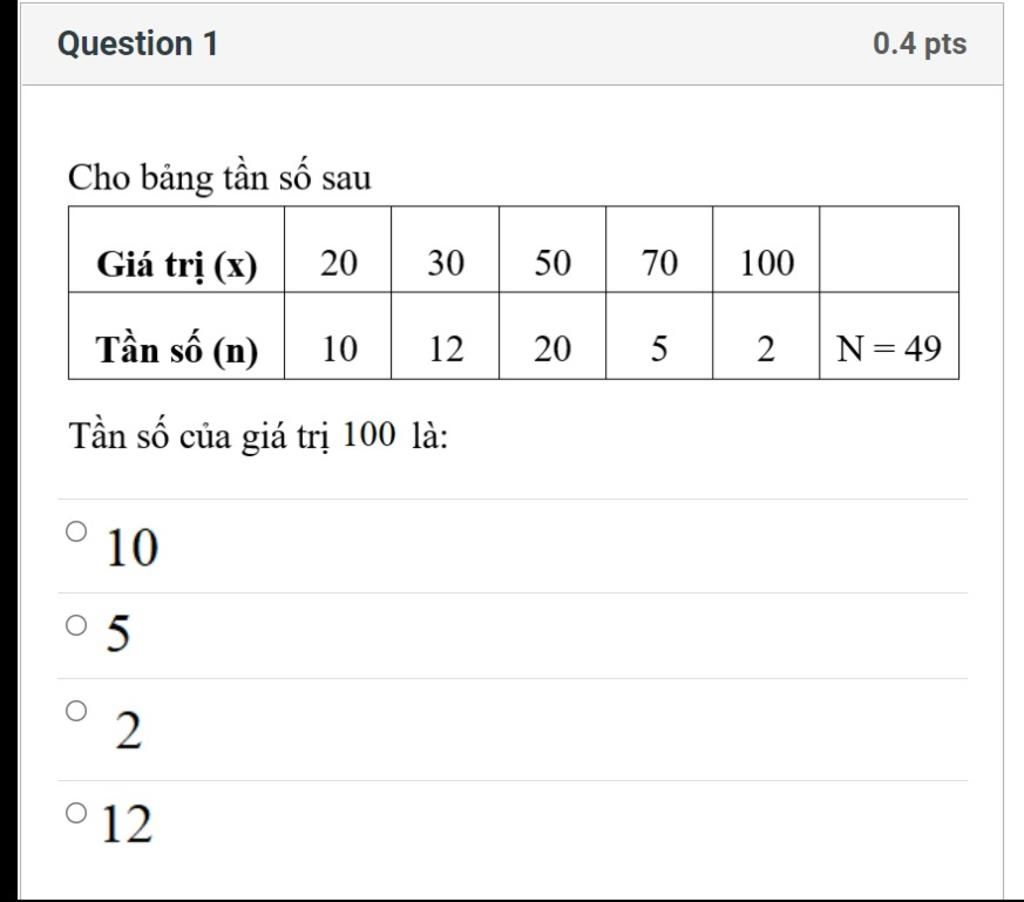Image resolution: width=1024 pixels, height=902 pixels.
Task: Click the answer text 2
Action: pyautogui.click(x=129, y=730)
